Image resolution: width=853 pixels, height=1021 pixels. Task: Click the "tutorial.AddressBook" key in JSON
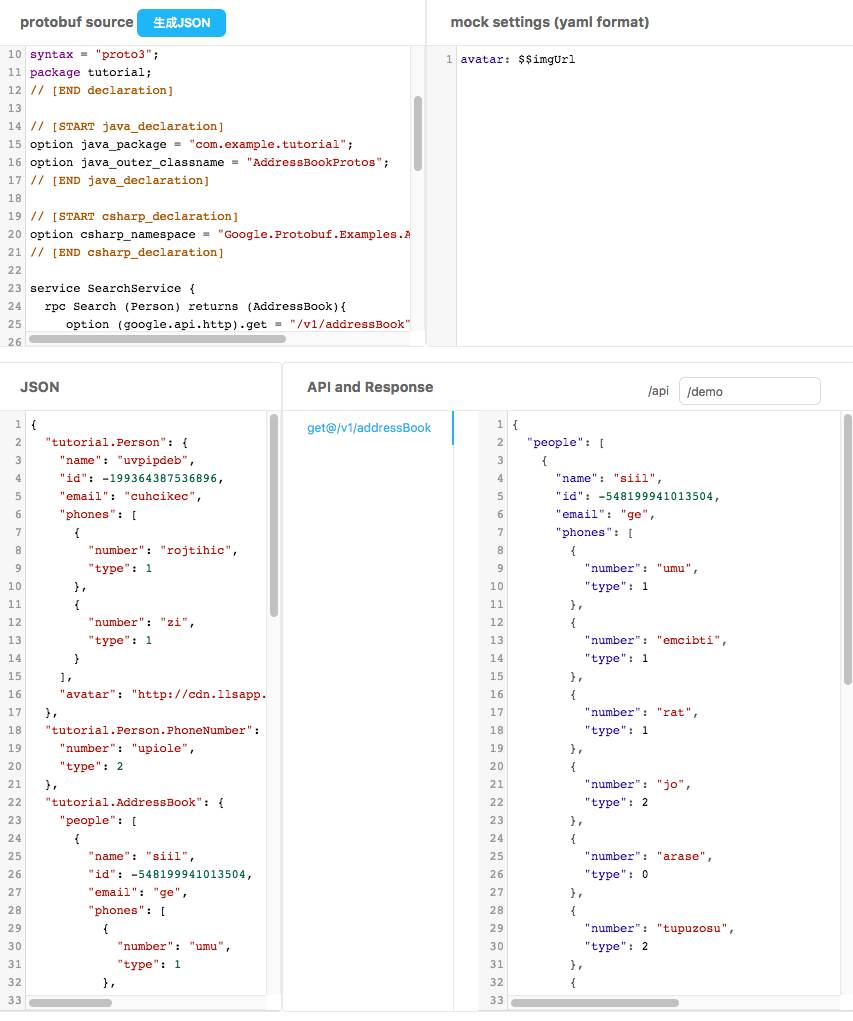click(124, 802)
